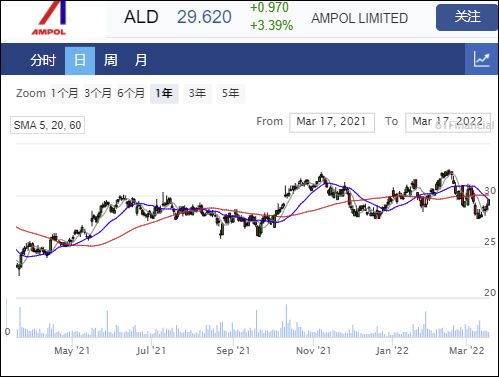Edit the From date field
Viewport: 499px width, 377px height.
[x=332, y=122]
